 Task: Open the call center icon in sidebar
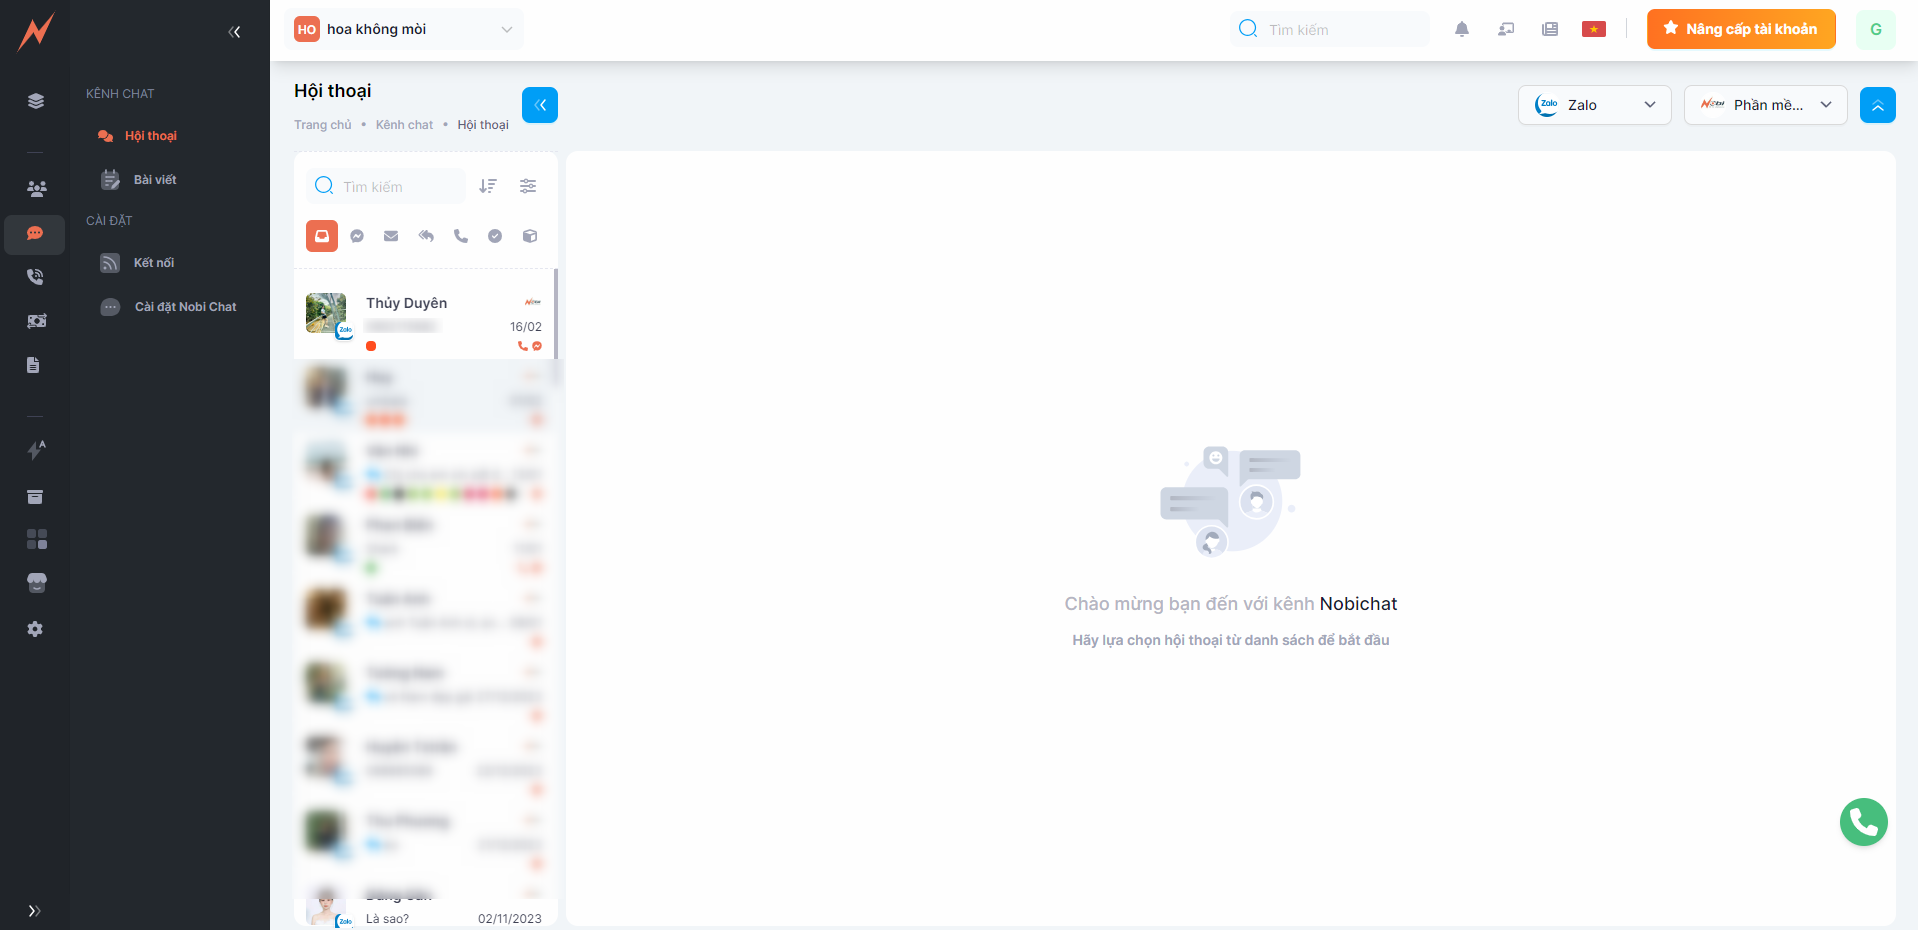coord(35,277)
